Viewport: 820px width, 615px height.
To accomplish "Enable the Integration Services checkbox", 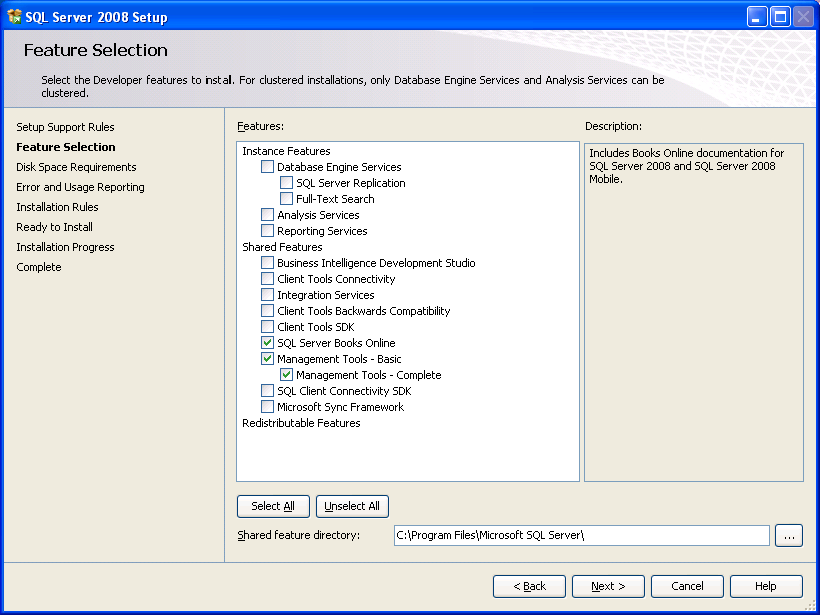I will coord(267,295).
